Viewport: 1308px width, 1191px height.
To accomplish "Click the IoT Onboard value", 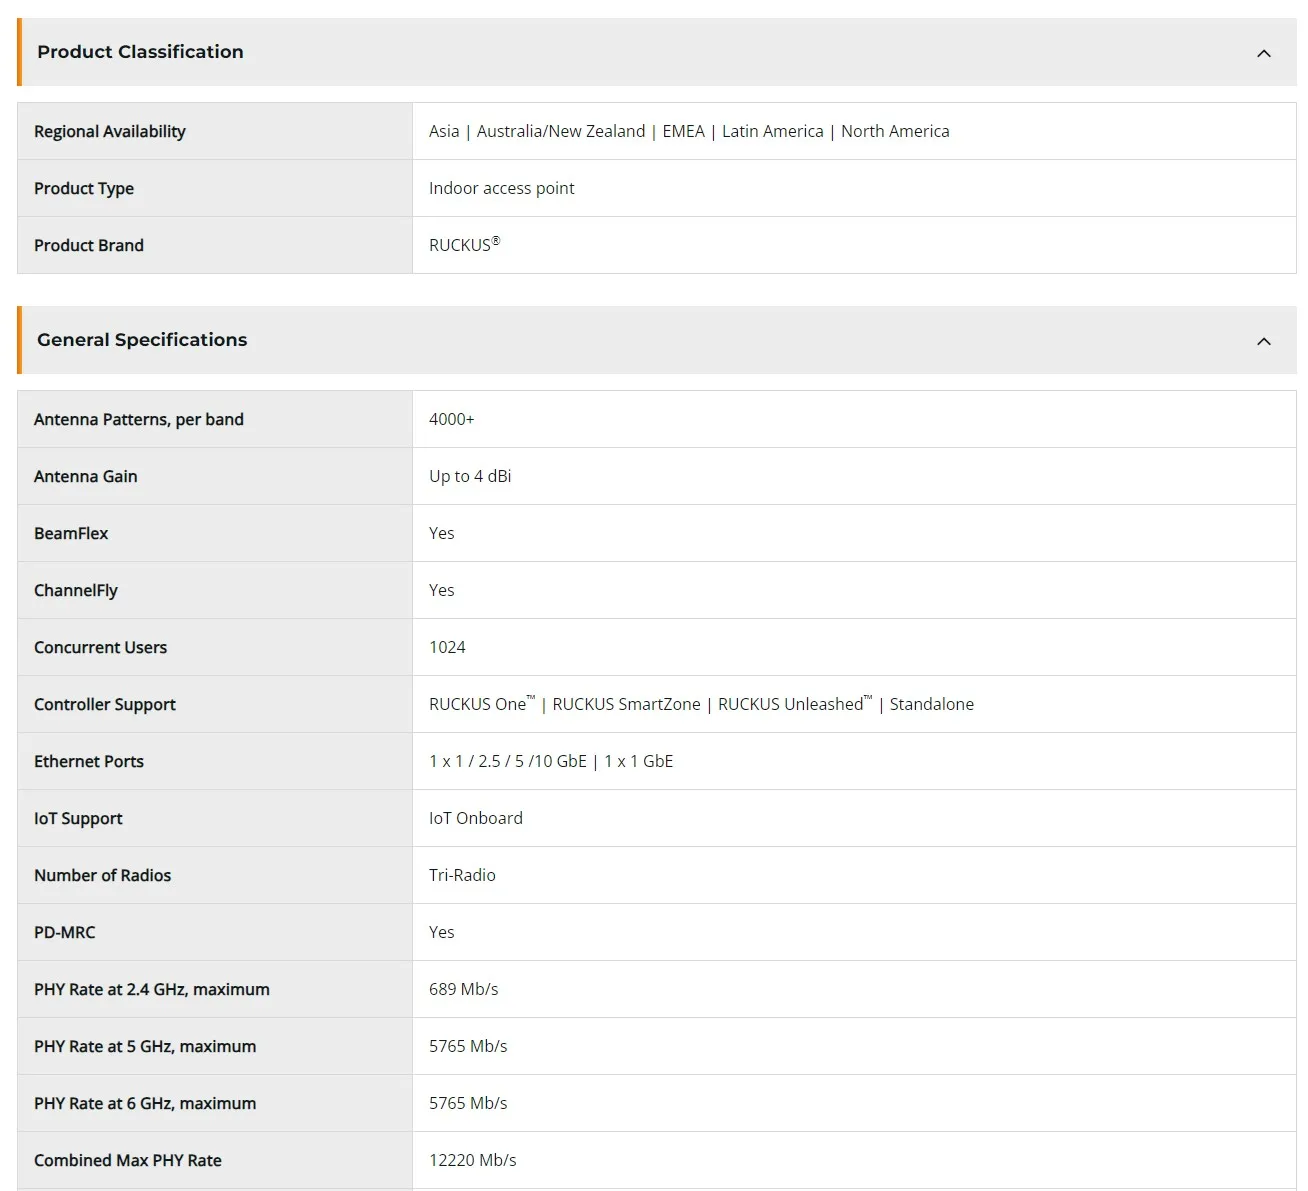I will coord(476,818).
